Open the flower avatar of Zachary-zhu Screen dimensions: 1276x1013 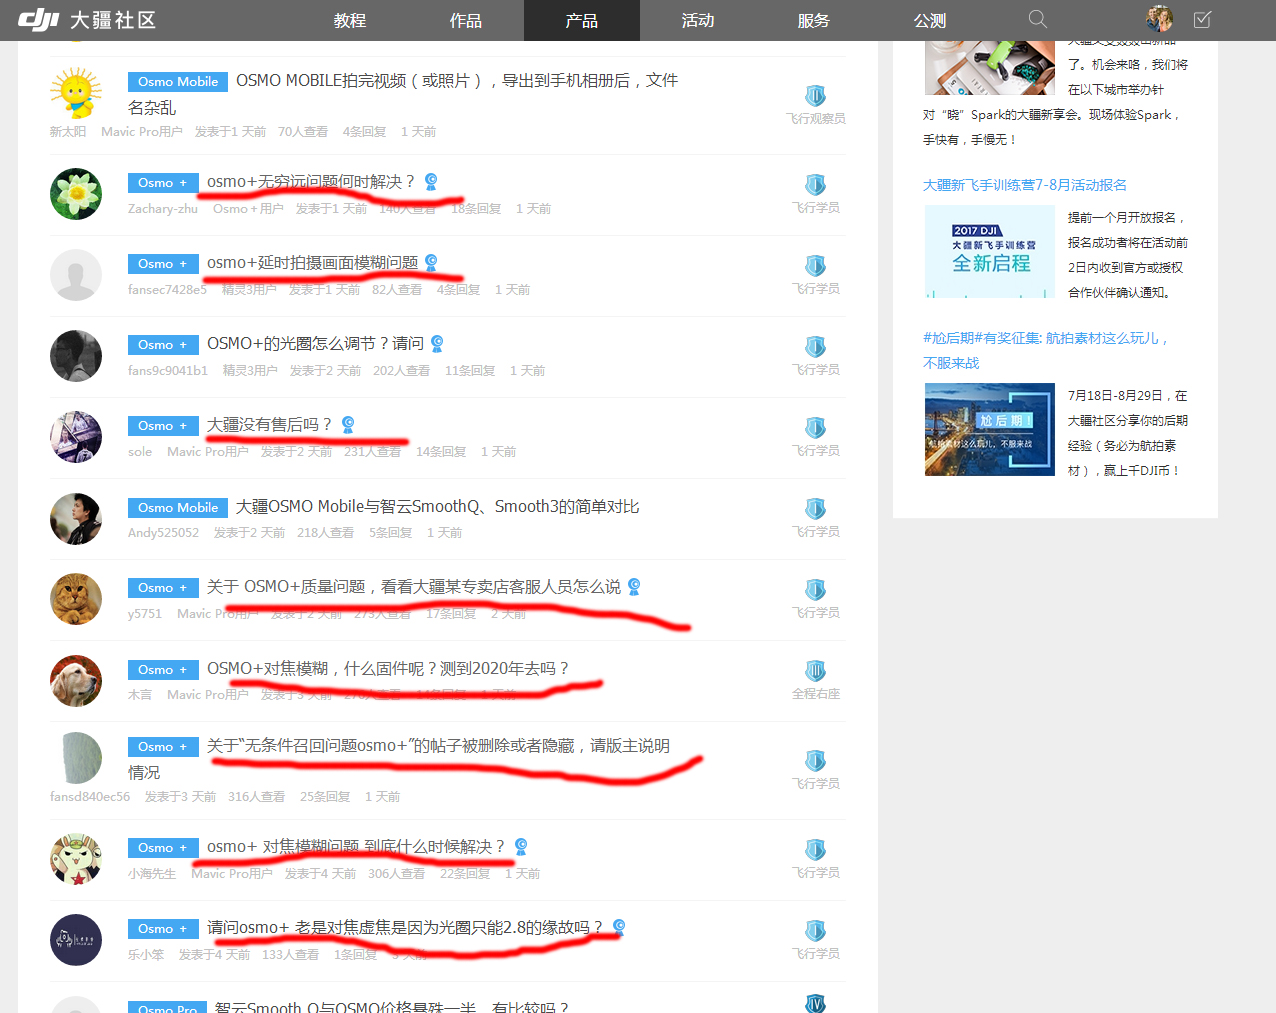click(x=76, y=194)
